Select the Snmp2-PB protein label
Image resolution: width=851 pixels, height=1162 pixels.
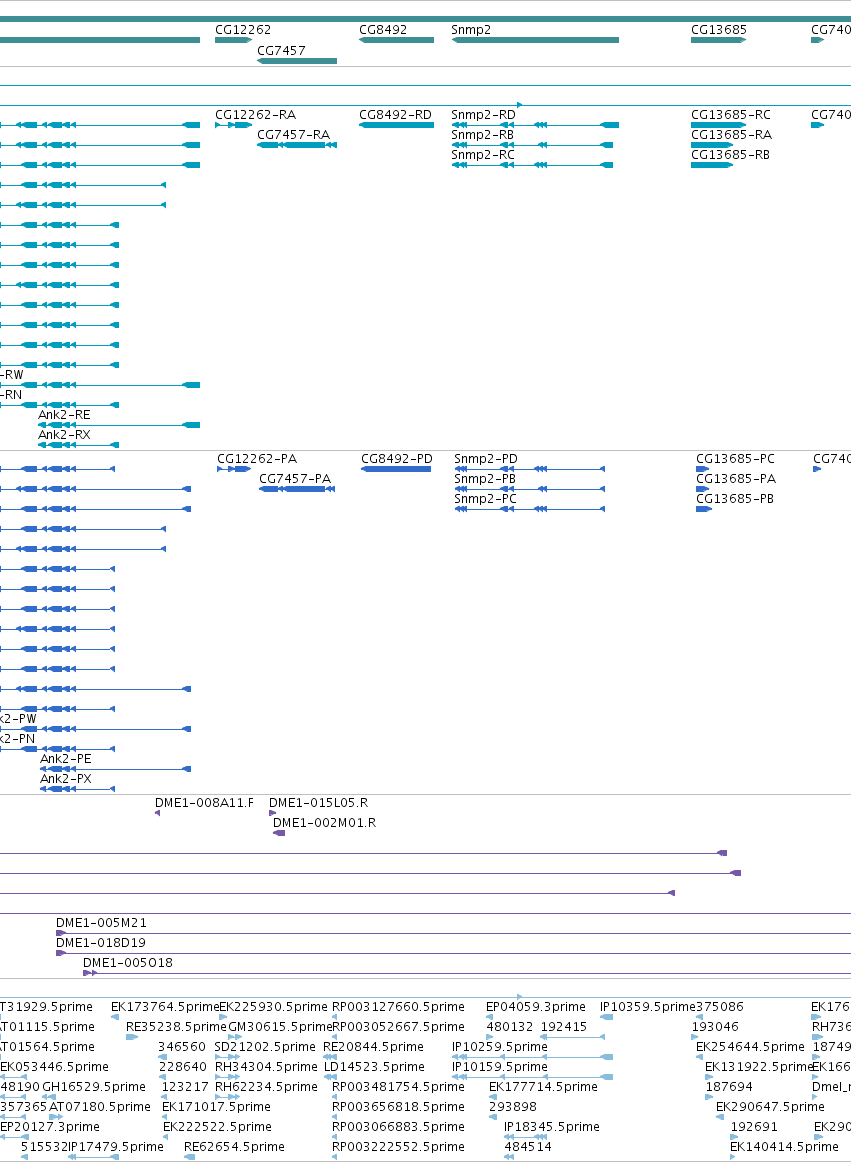tap(486, 479)
